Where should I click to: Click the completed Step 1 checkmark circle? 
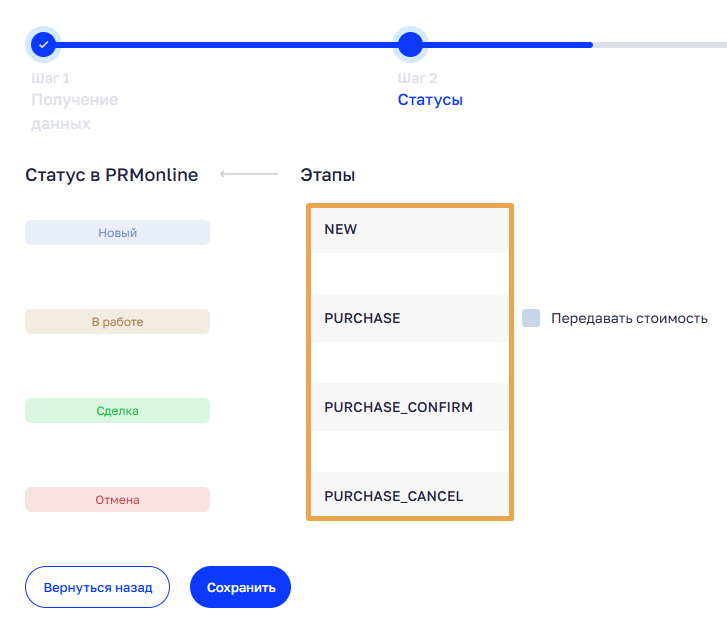click(x=42, y=44)
